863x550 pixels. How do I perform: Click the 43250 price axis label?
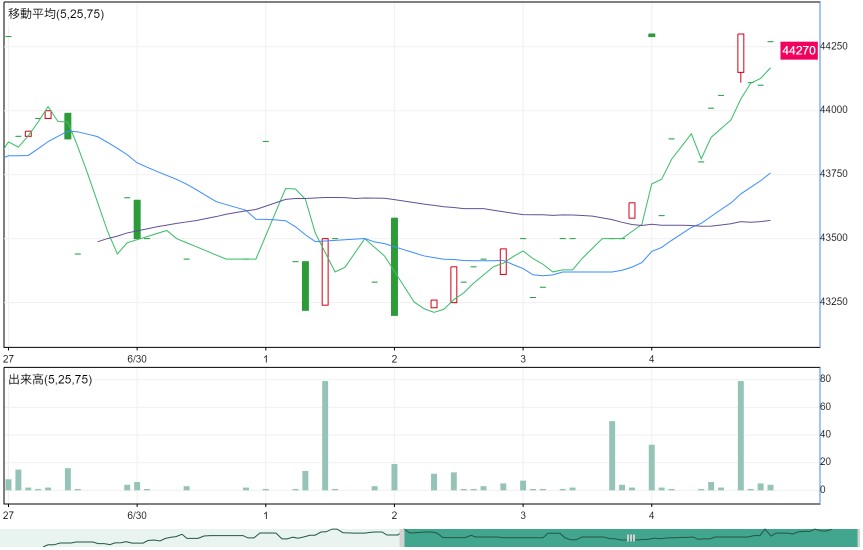point(834,302)
